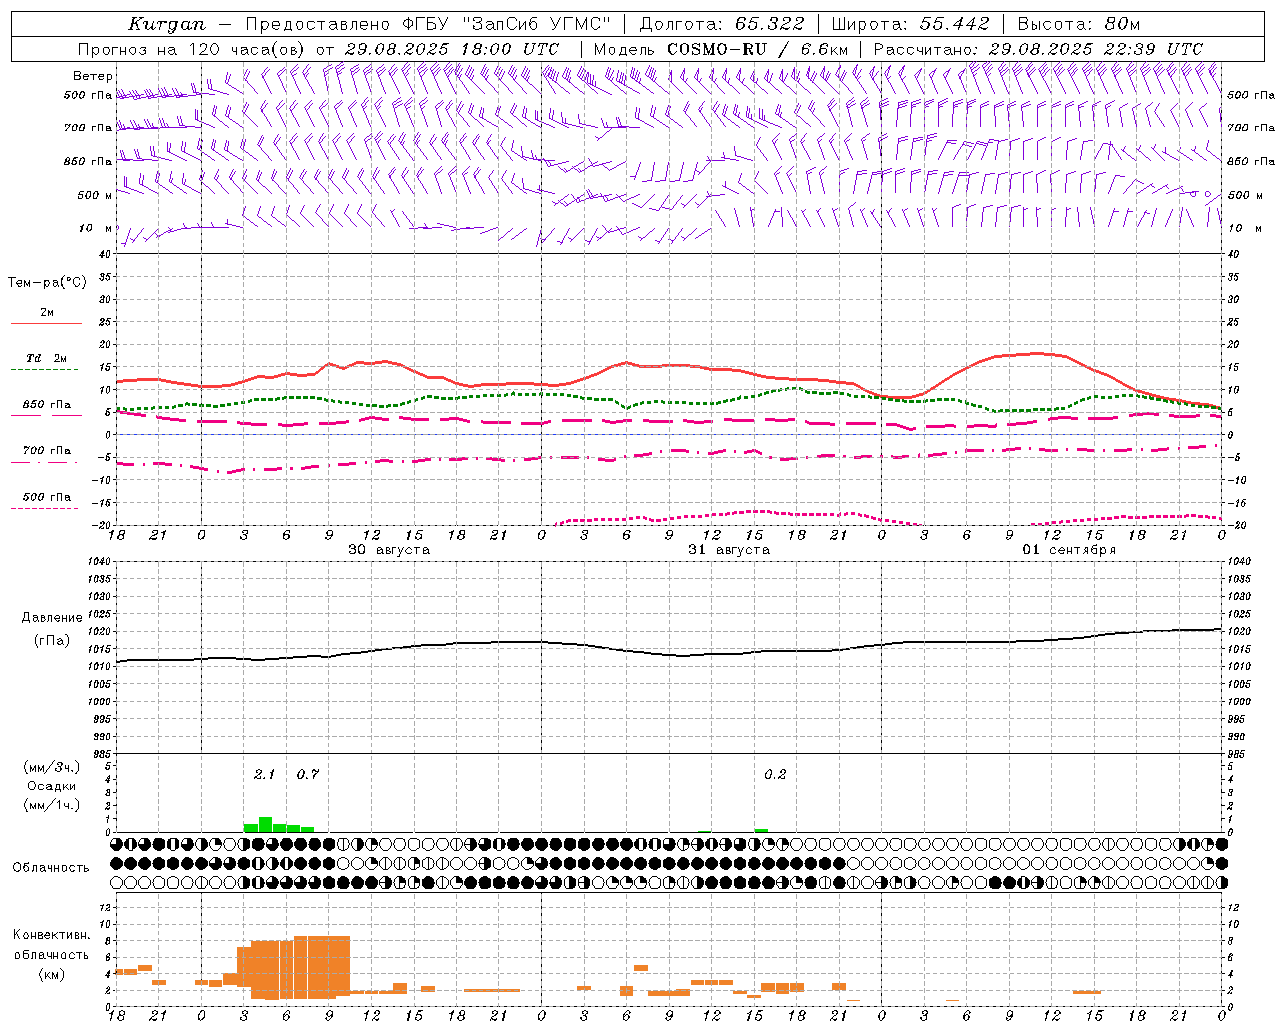
Task: Select the 'Модель COSMO-RU / 6.6км' text
Action: click(721, 49)
